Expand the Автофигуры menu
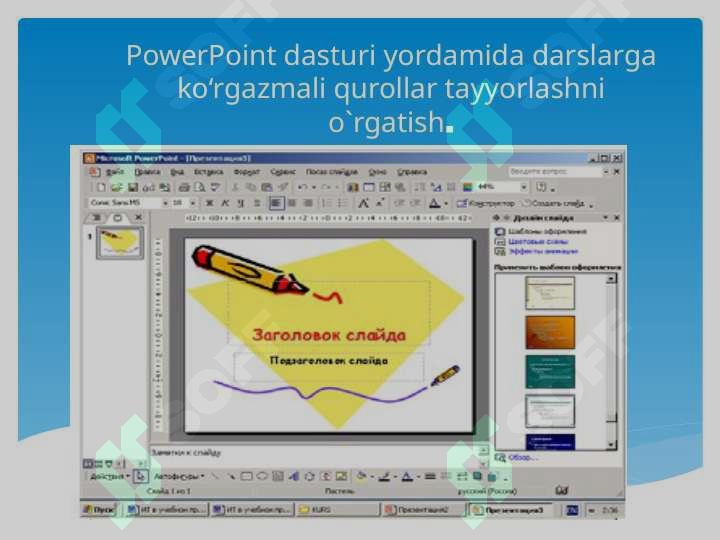 click(x=179, y=476)
